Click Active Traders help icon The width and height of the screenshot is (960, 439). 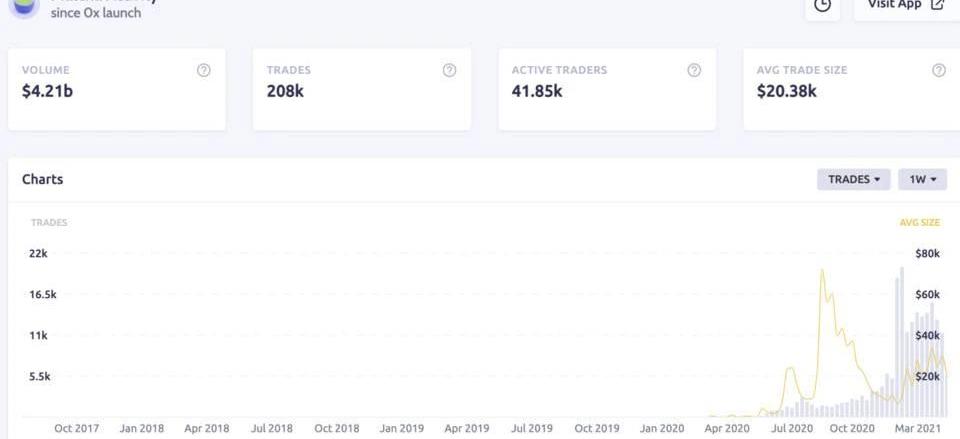point(694,70)
